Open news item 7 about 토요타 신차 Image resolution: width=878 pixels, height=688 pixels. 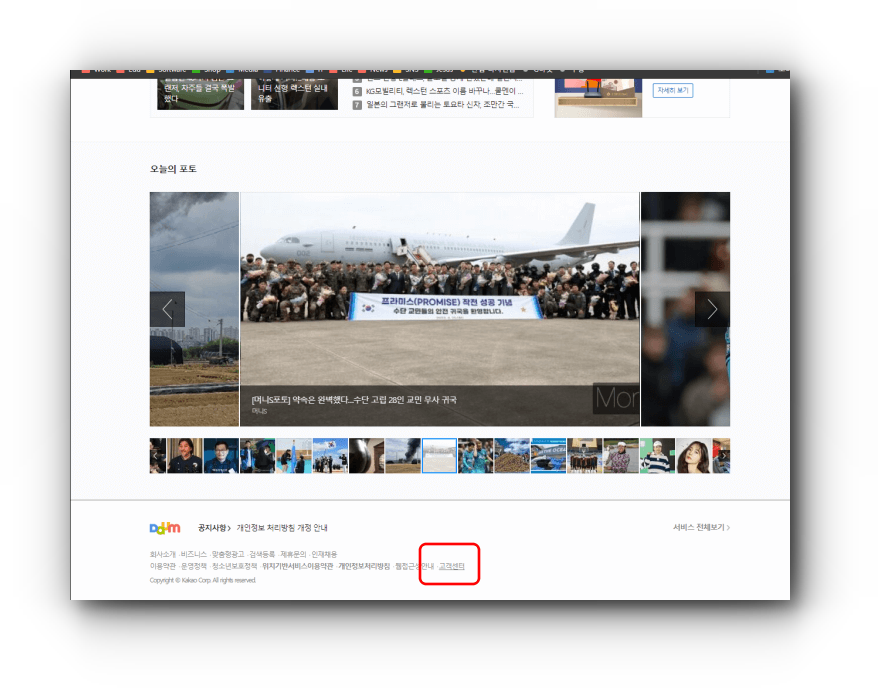point(442,105)
